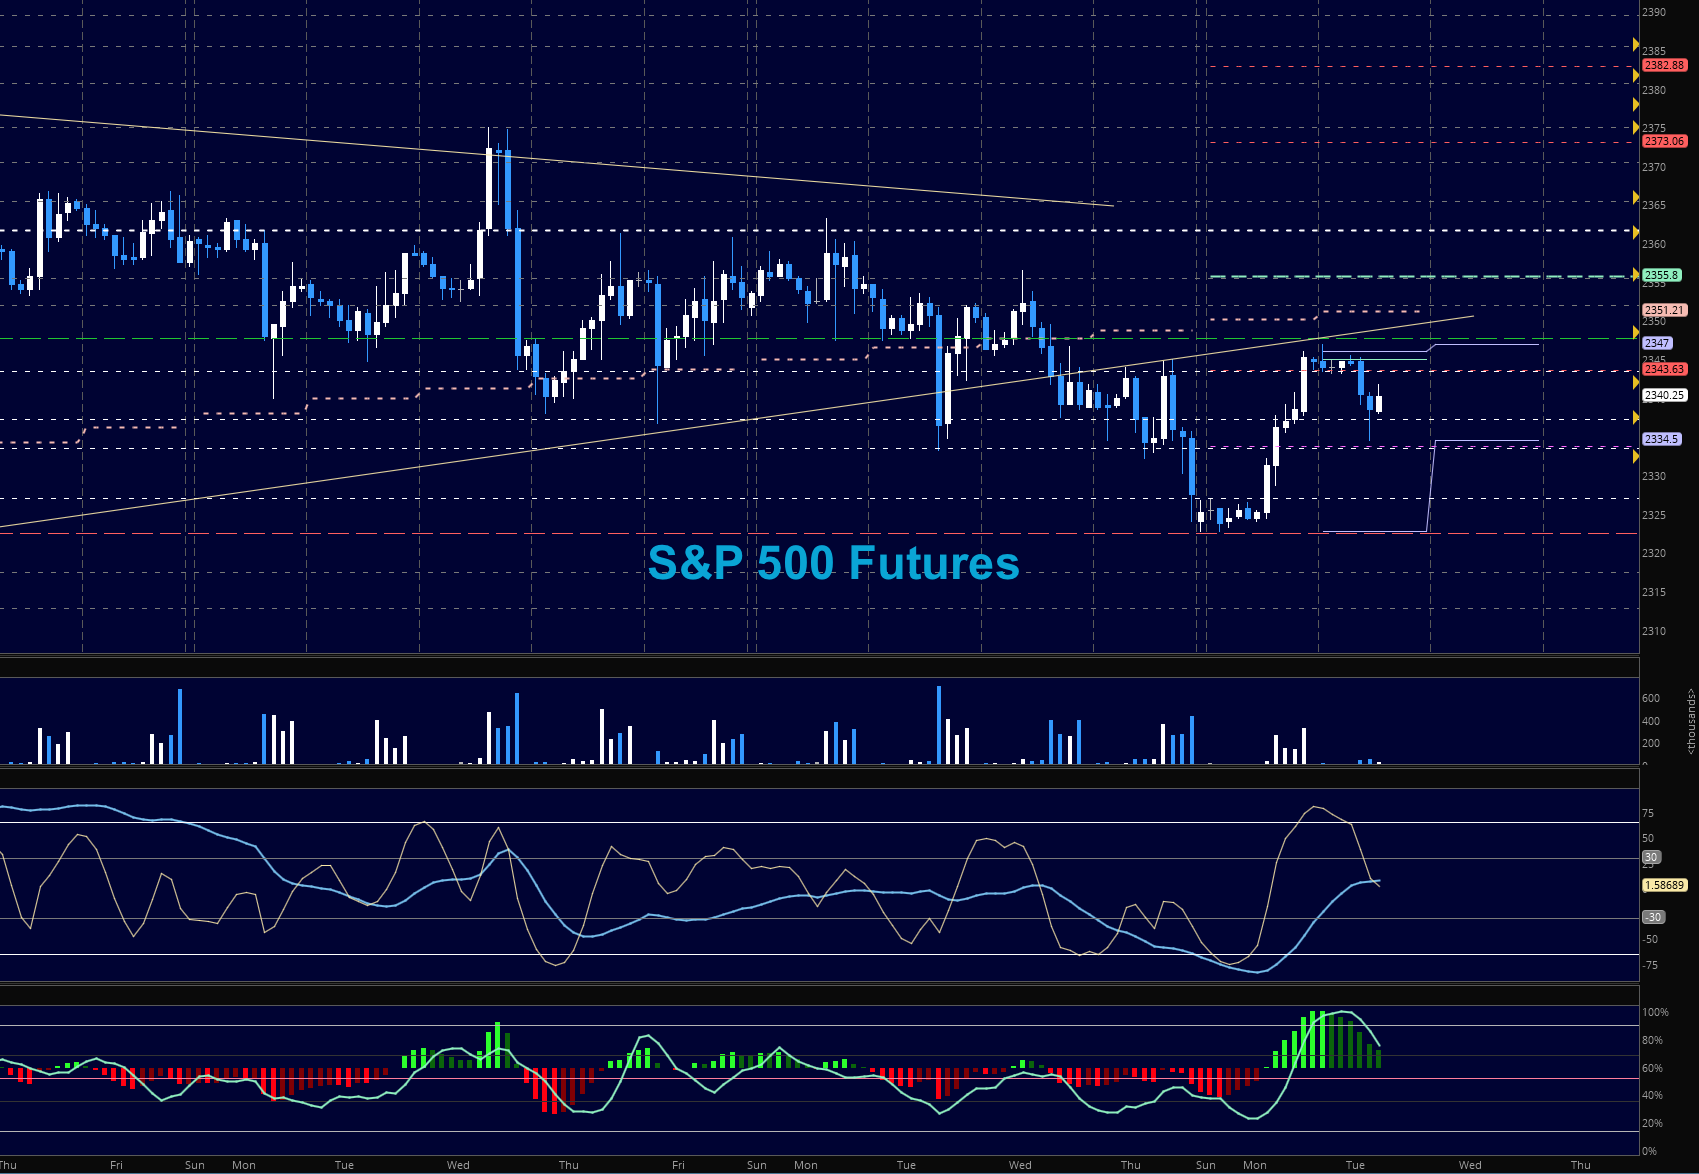Click the 2310 price axis value
1699x1174 pixels.
[1654, 631]
